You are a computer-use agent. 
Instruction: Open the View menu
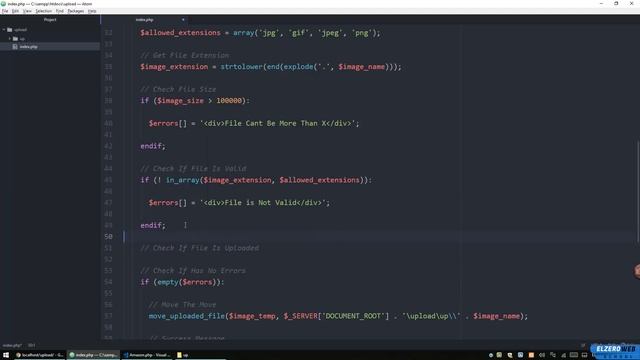click(x=27, y=11)
